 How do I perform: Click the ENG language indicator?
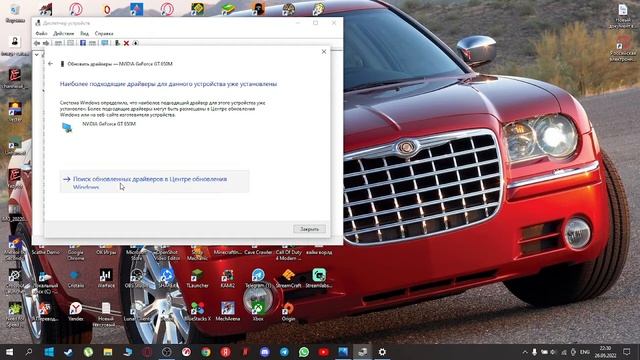pos(585,352)
